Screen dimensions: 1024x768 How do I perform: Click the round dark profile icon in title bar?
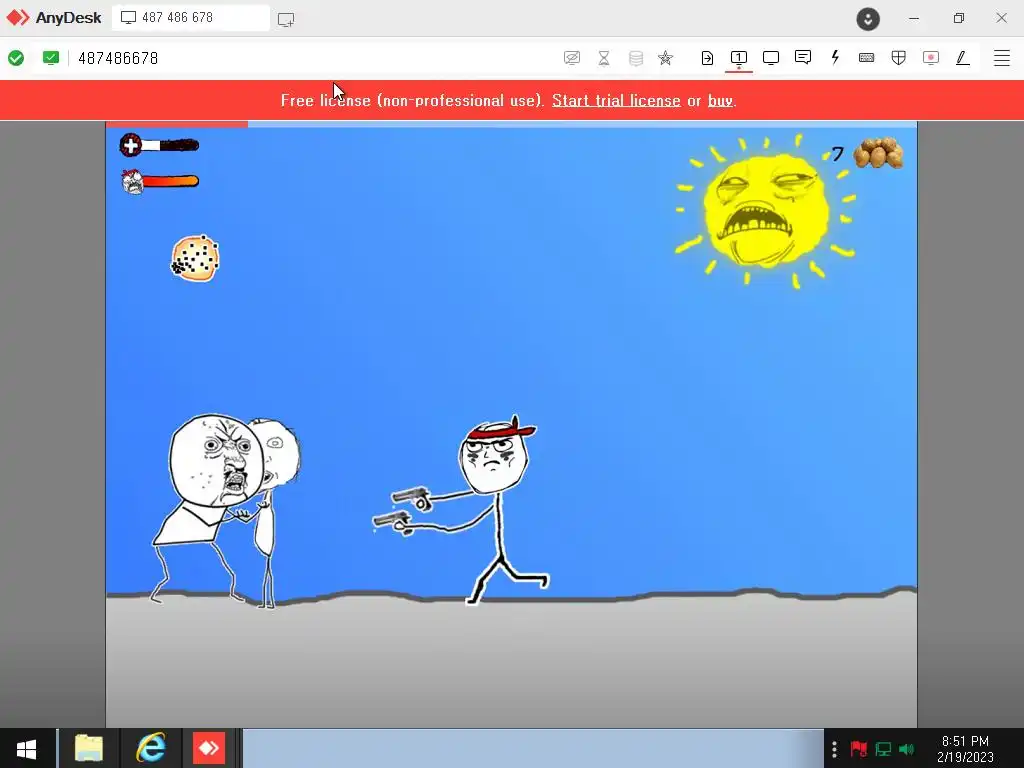tap(868, 19)
